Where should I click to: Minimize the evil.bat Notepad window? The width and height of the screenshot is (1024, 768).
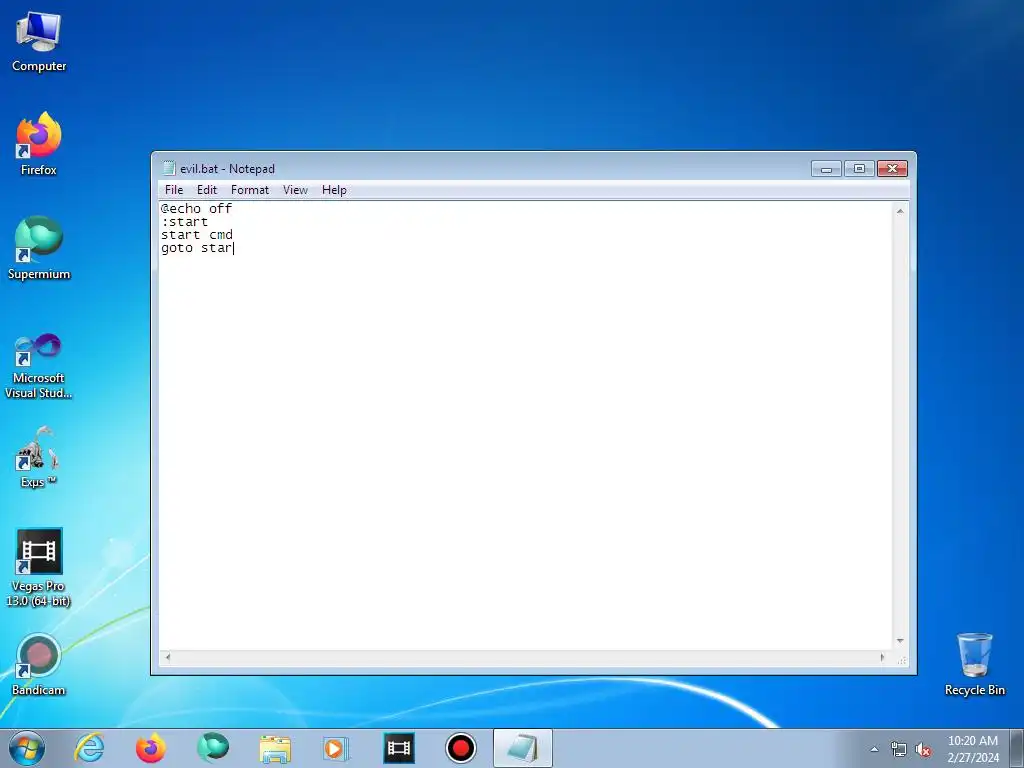coord(826,169)
